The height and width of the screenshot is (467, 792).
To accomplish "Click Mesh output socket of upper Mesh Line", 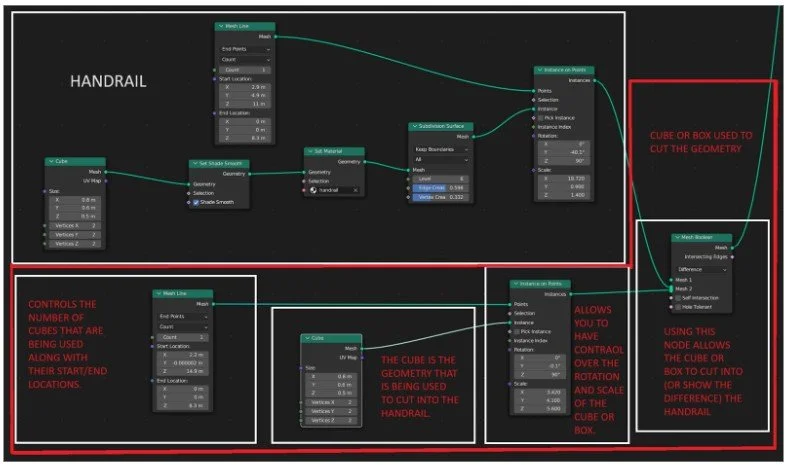I will [x=275, y=36].
